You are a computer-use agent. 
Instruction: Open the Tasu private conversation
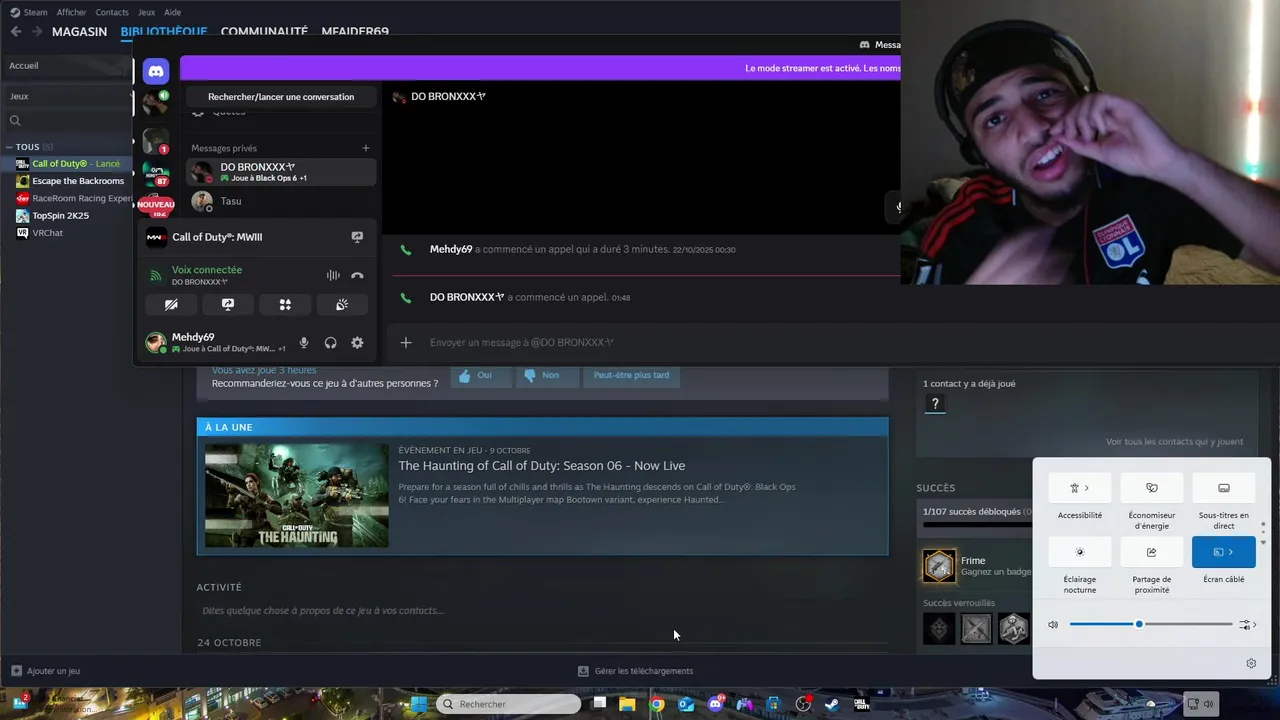(281, 201)
